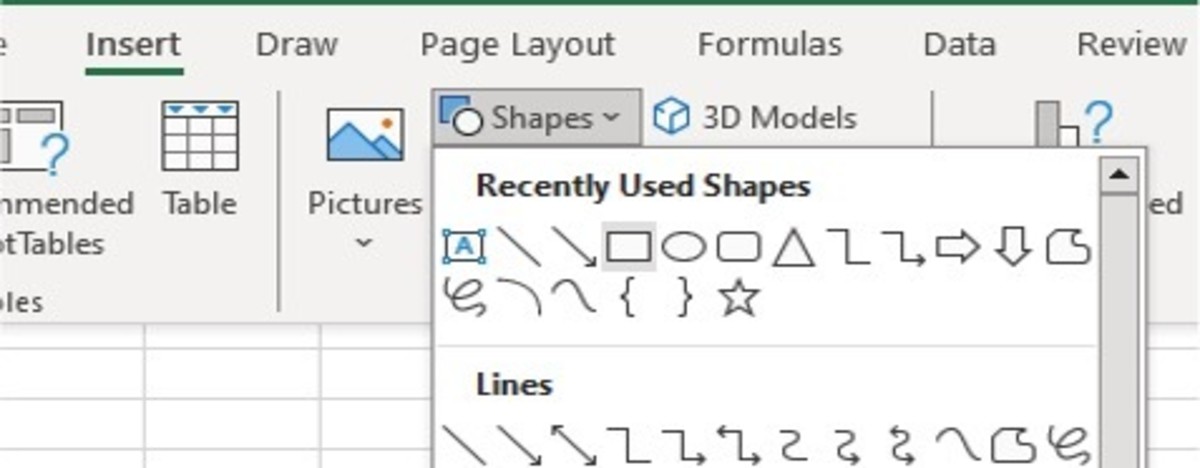Select the Right Arrow block shape
This screenshot has height=468, width=1200.
click(x=957, y=246)
